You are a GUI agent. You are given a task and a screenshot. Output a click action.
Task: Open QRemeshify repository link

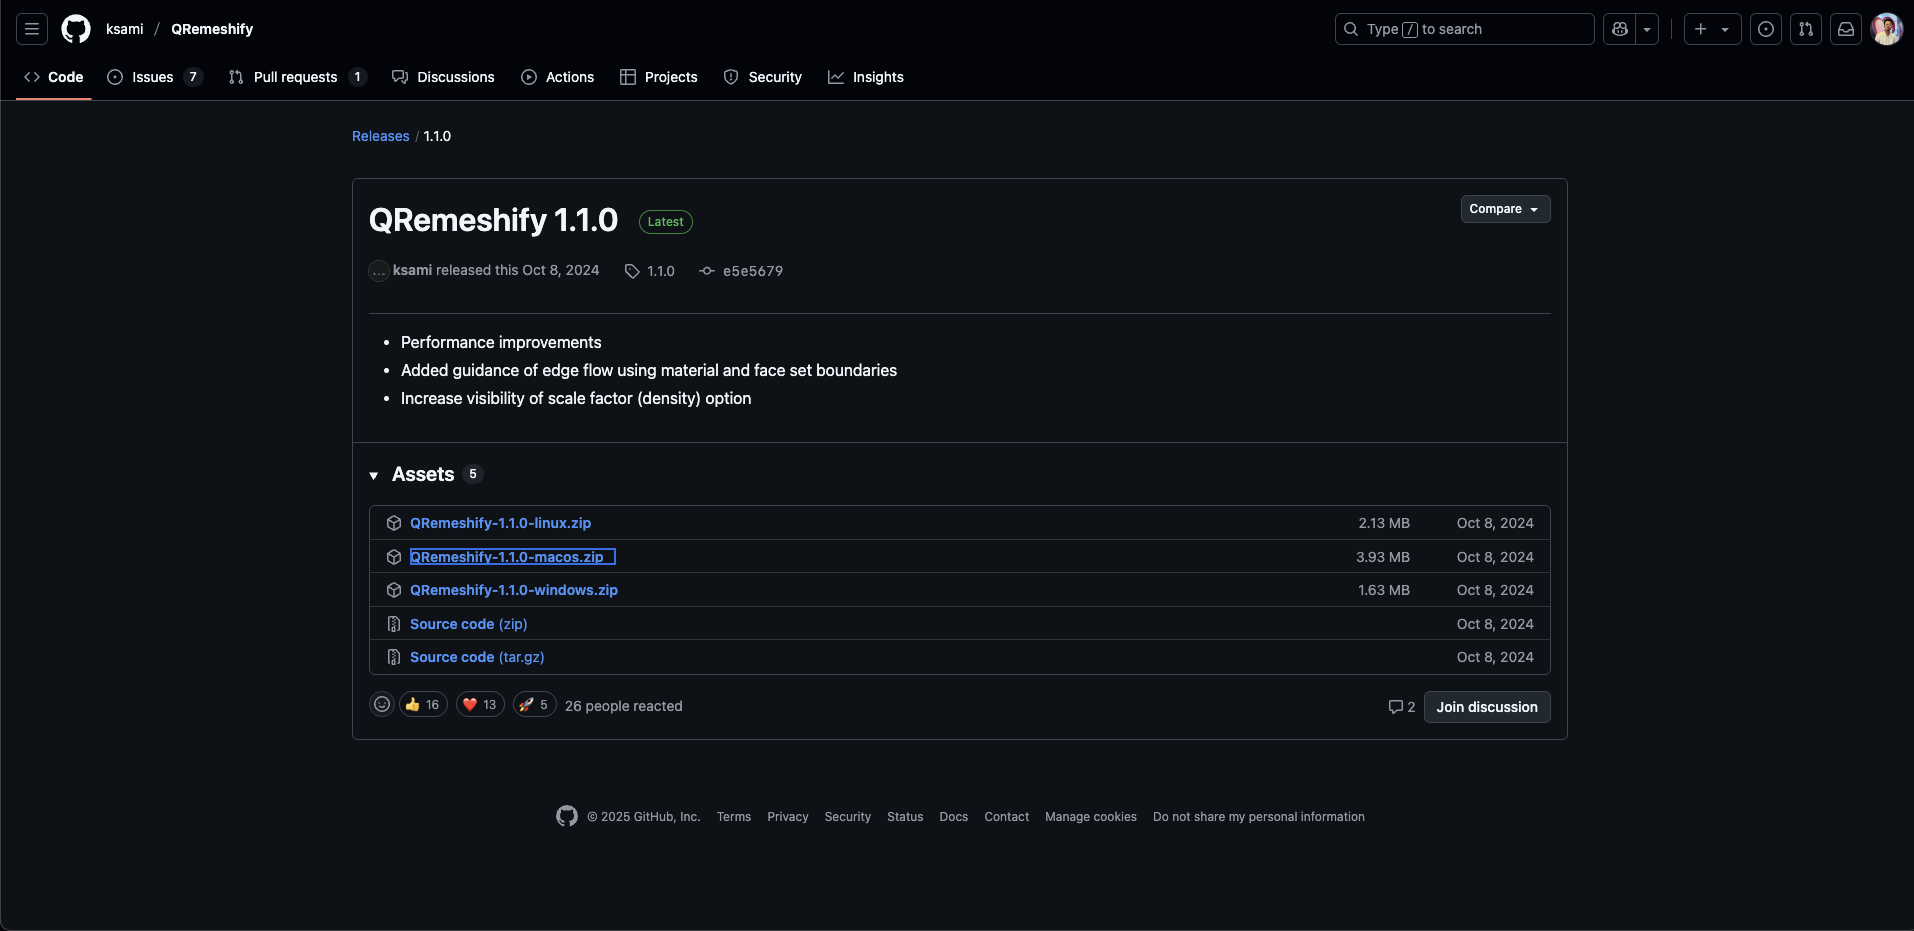pyautogui.click(x=212, y=29)
